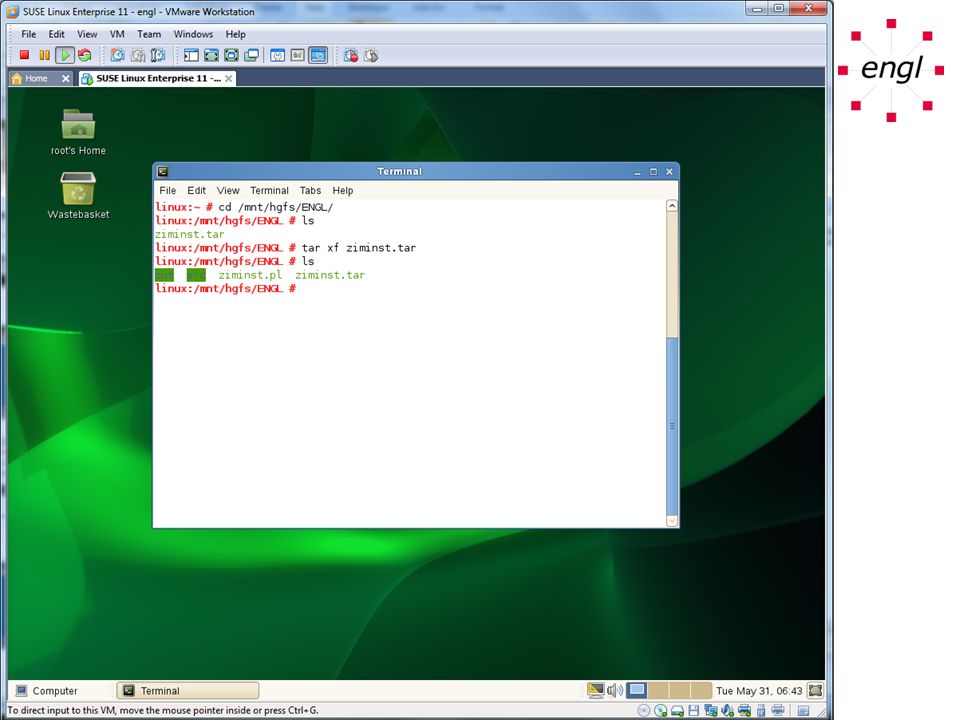Show the appliance view
960x720 pixels.
pyautogui.click(x=298, y=55)
